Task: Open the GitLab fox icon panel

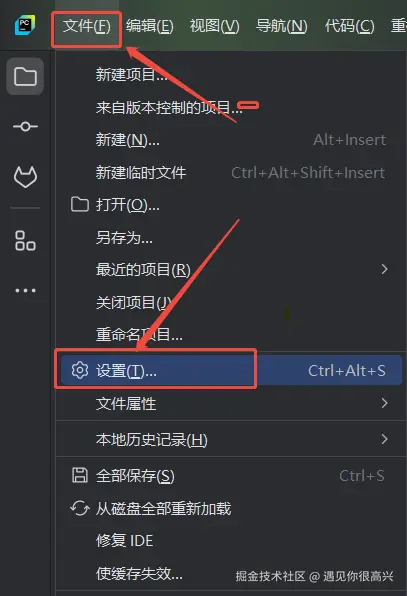Action: click(x=25, y=177)
